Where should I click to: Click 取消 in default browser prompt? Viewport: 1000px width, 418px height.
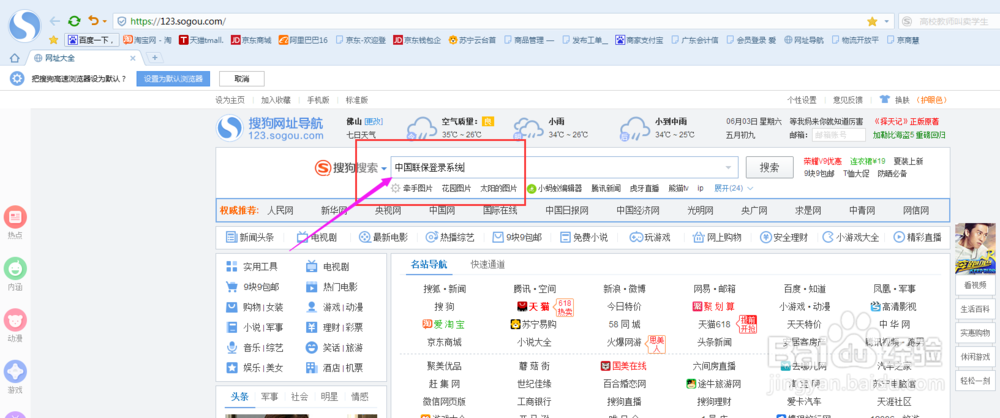pos(242,78)
